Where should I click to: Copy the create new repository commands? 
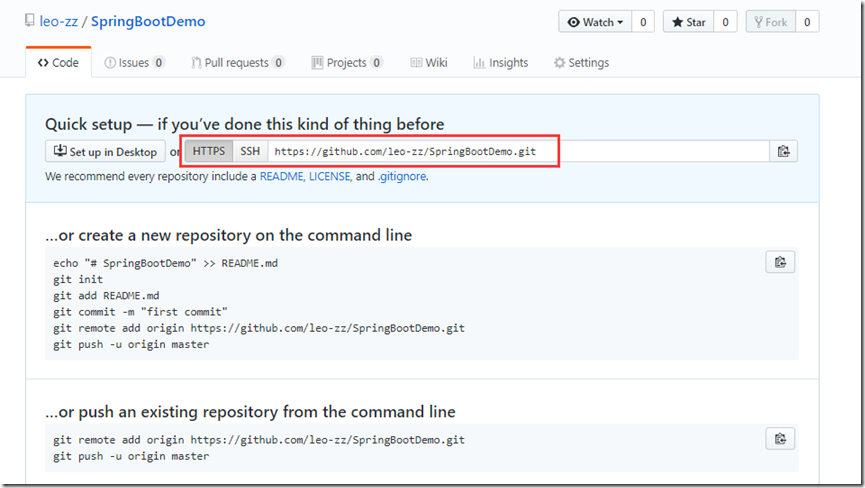click(780, 263)
